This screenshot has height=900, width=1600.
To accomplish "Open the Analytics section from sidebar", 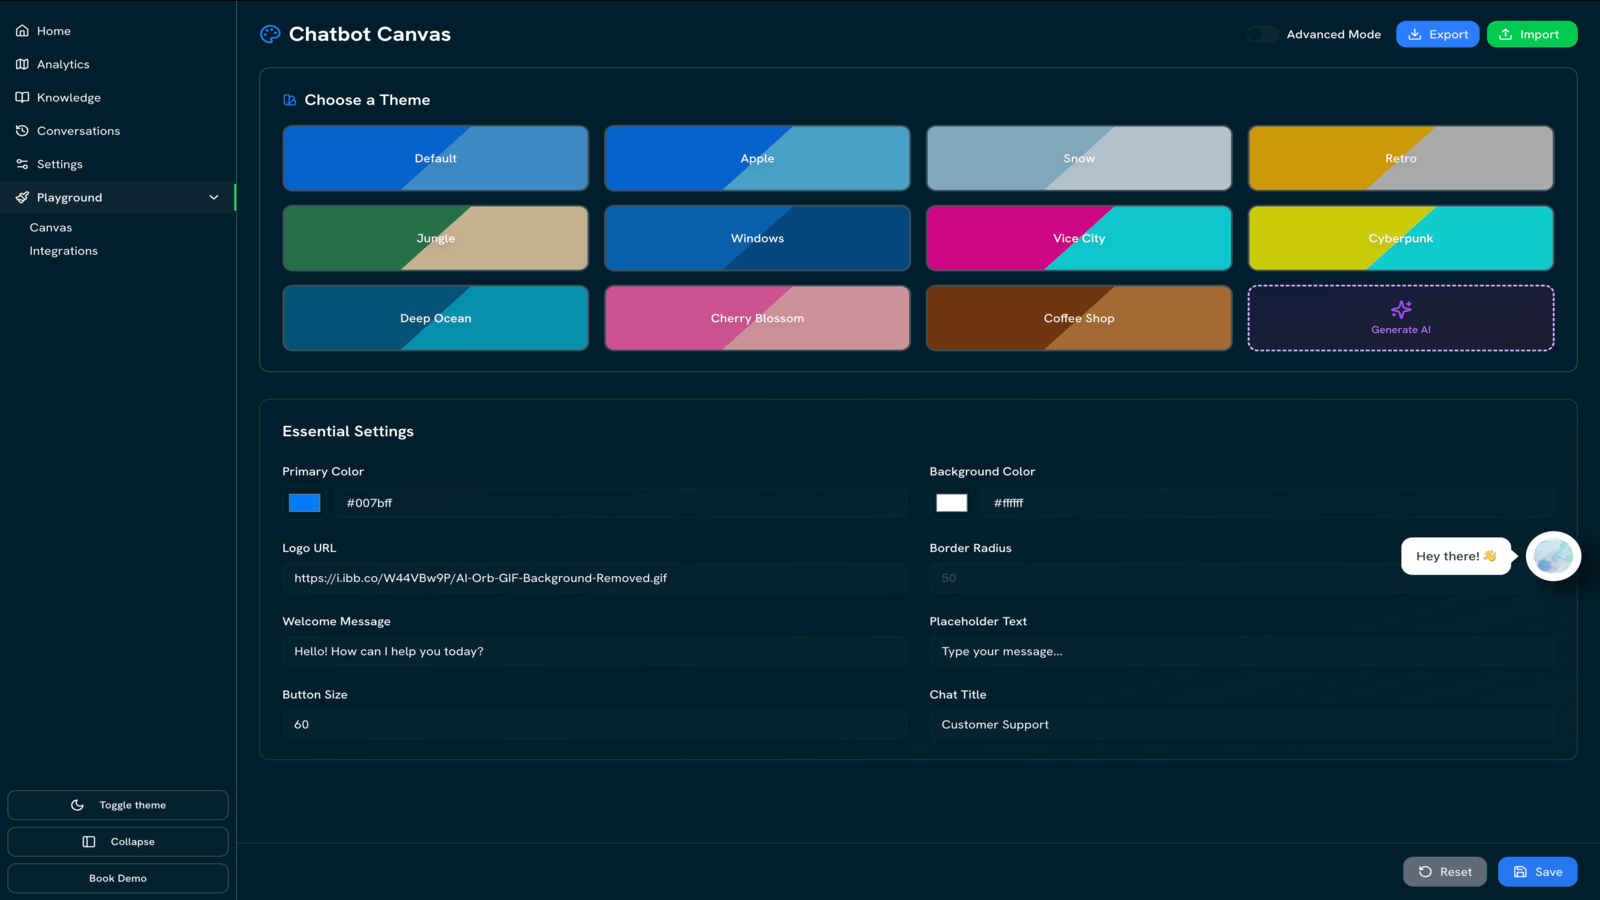I will pyautogui.click(x=64, y=63).
